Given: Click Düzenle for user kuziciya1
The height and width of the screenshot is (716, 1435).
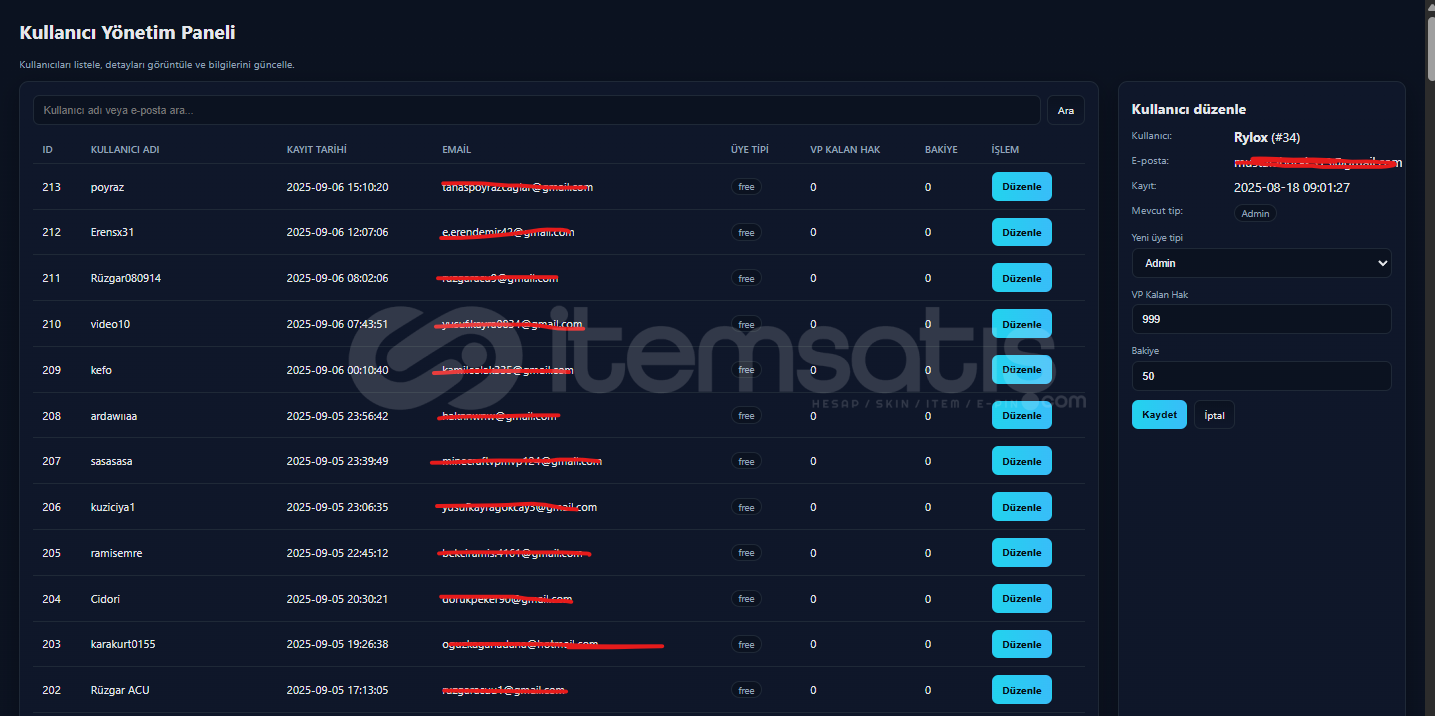Looking at the screenshot, I should (x=1021, y=507).
